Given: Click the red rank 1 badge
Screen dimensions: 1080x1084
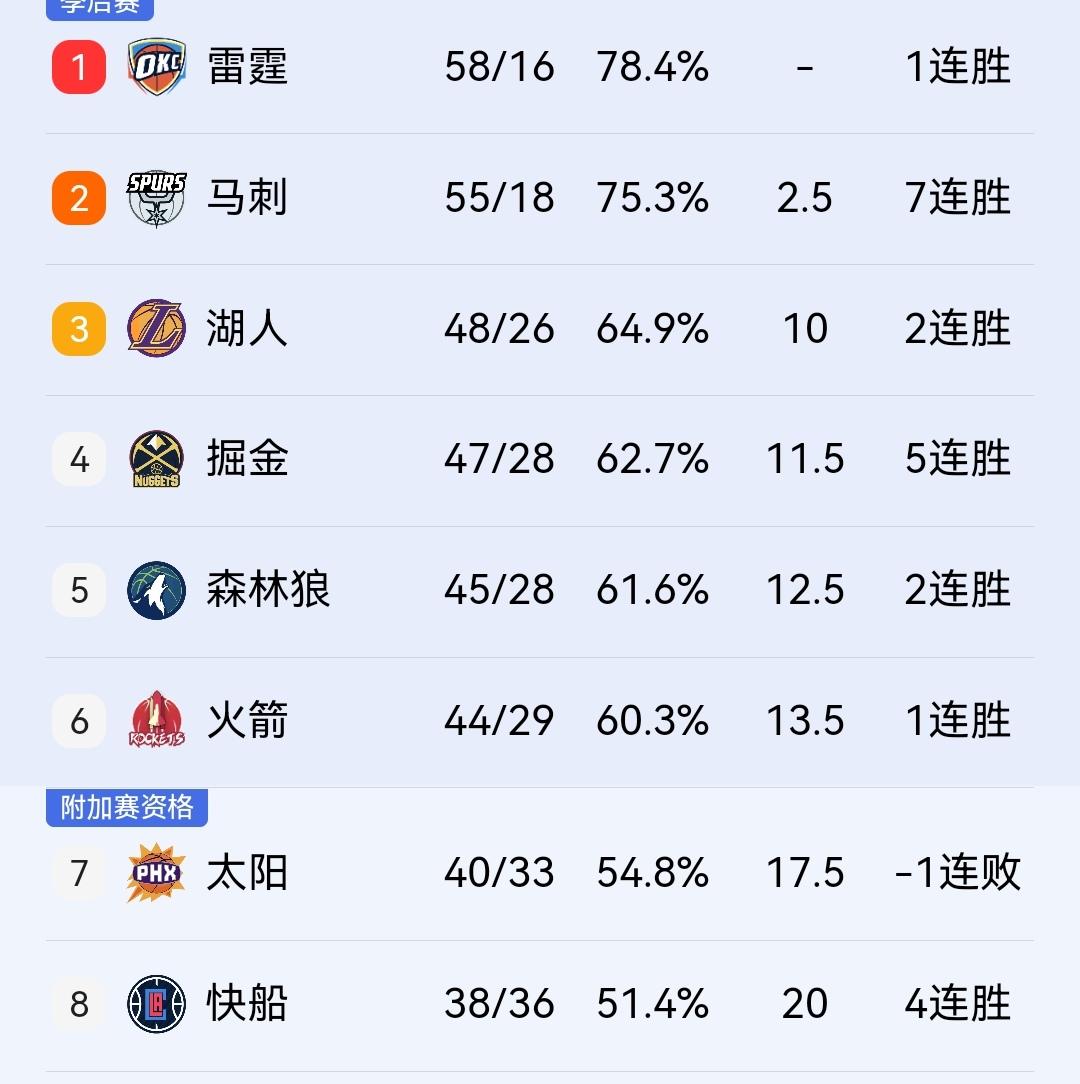Looking at the screenshot, I should click(x=77, y=67).
